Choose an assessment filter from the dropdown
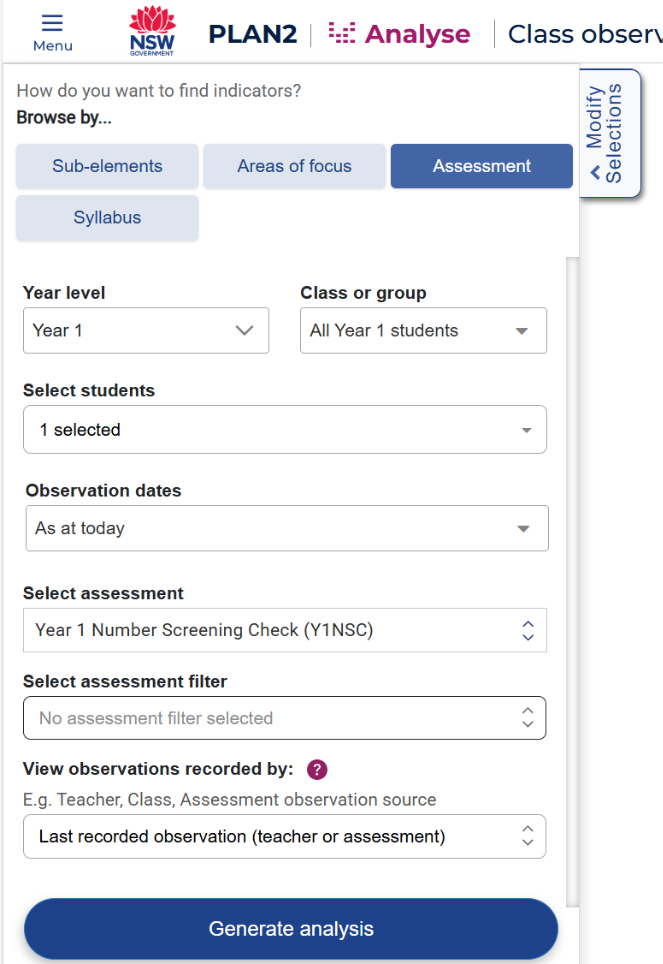The width and height of the screenshot is (663, 964). [x=285, y=718]
